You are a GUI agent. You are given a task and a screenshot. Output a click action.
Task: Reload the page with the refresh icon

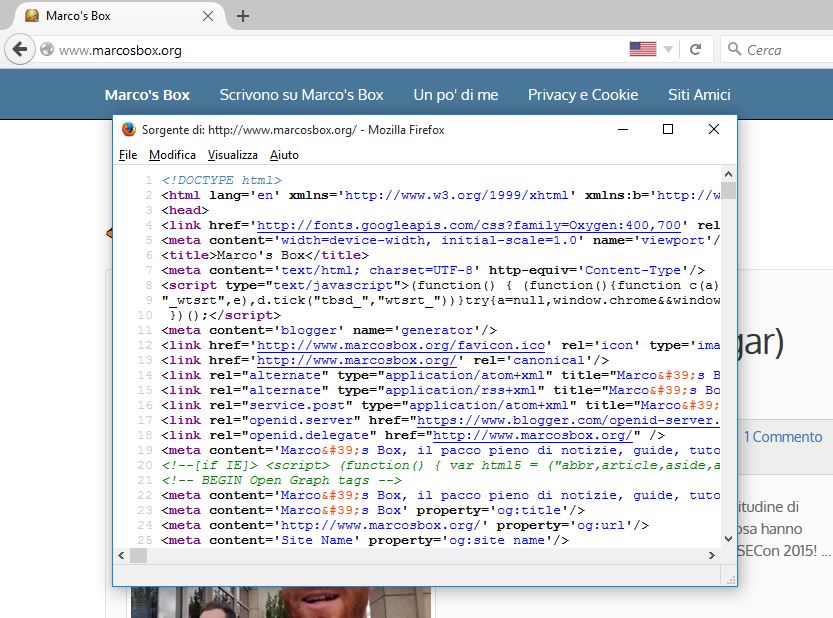coord(695,49)
